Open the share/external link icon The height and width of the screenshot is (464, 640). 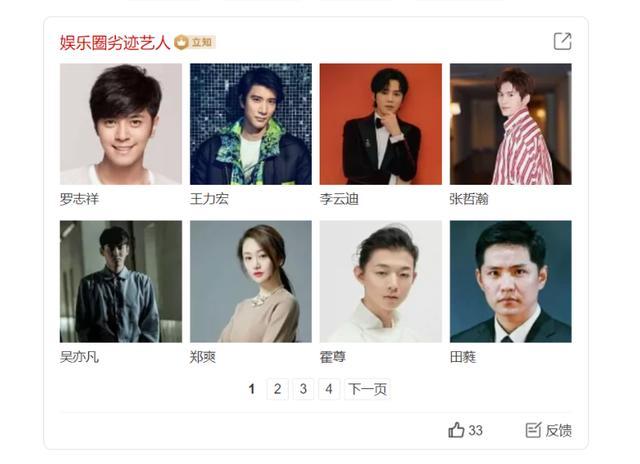click(562, 41)
